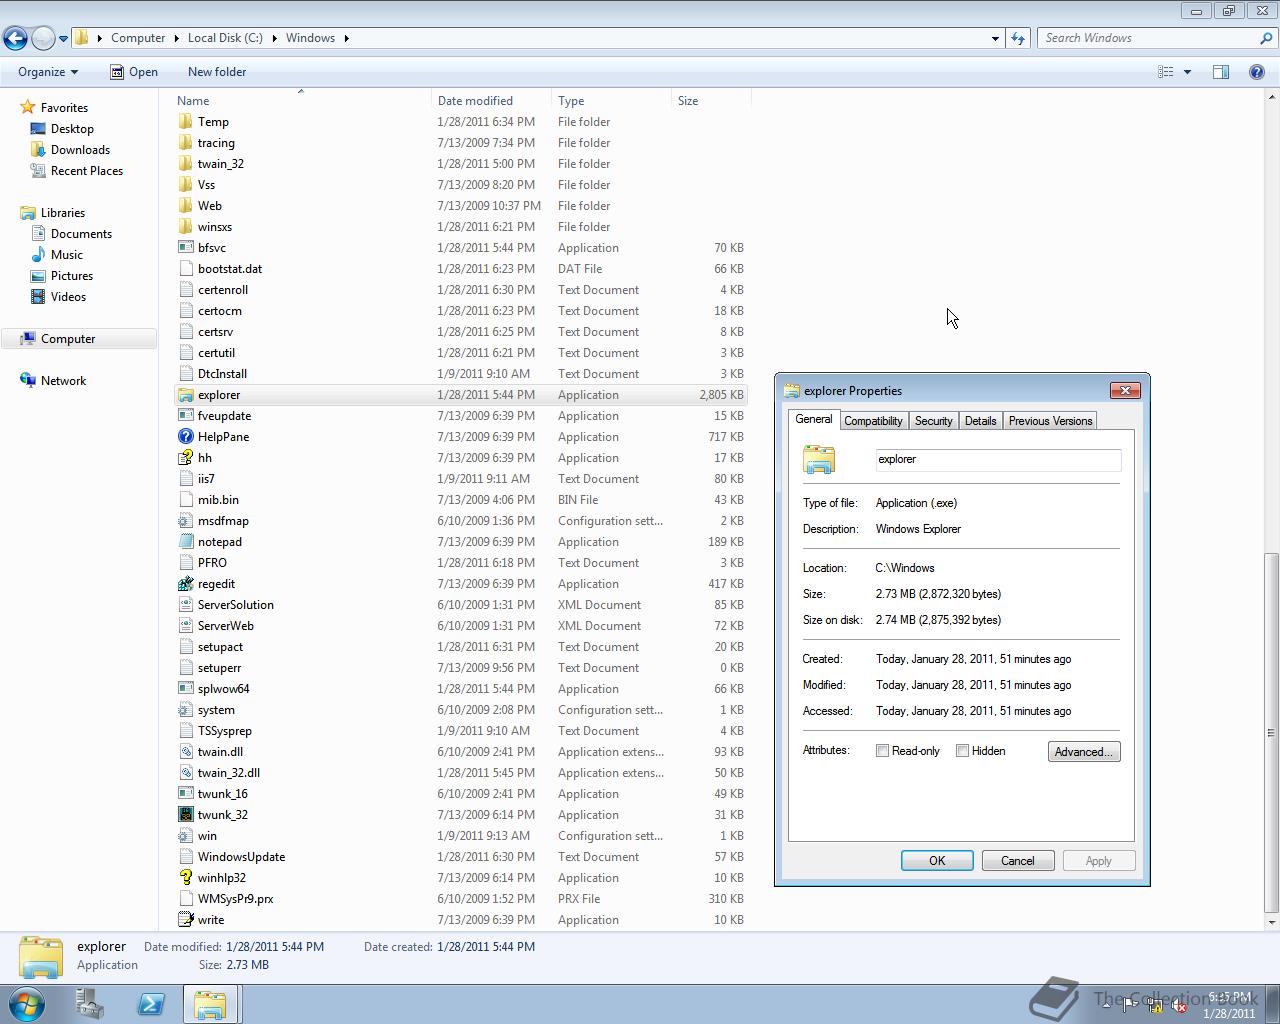Select the Desktop icon in Favorites
This screenshot has height=1024, width=1280.
click(39, 129)
